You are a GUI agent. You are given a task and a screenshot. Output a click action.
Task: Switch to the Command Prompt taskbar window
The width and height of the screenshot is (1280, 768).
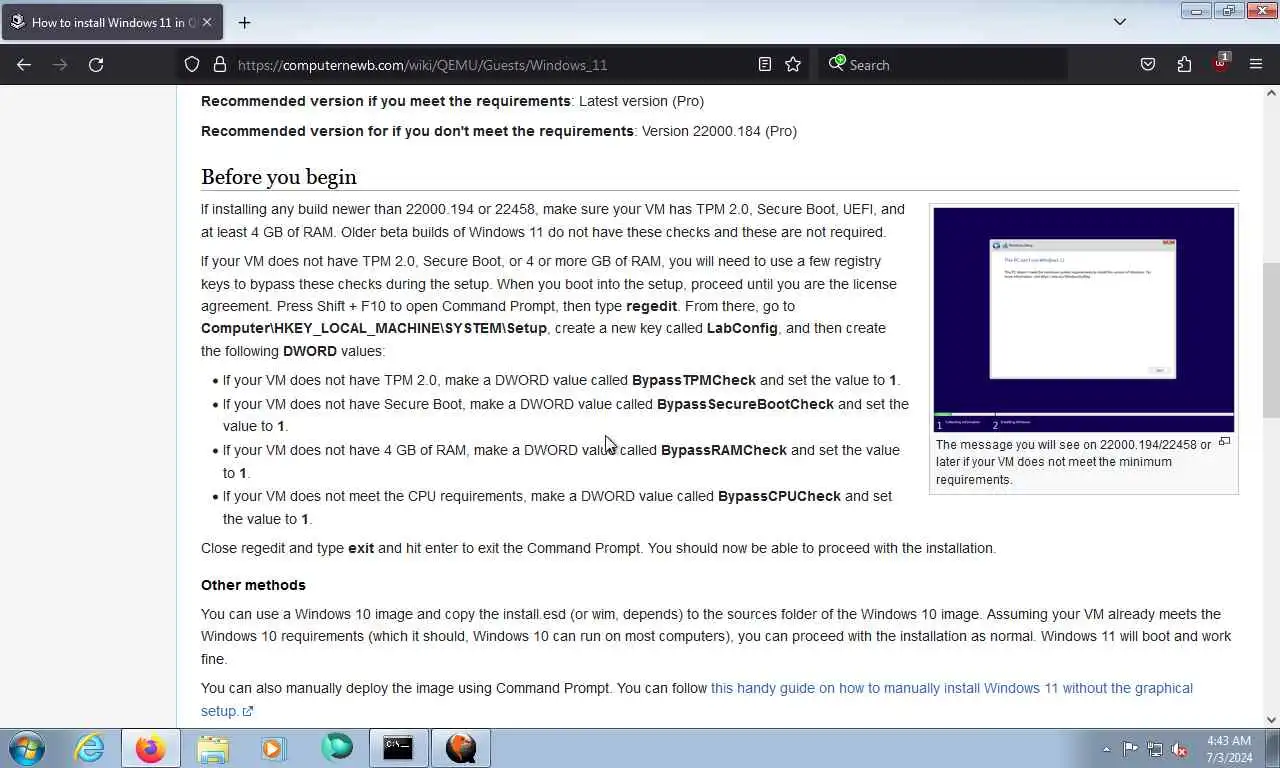pos(398,748)
